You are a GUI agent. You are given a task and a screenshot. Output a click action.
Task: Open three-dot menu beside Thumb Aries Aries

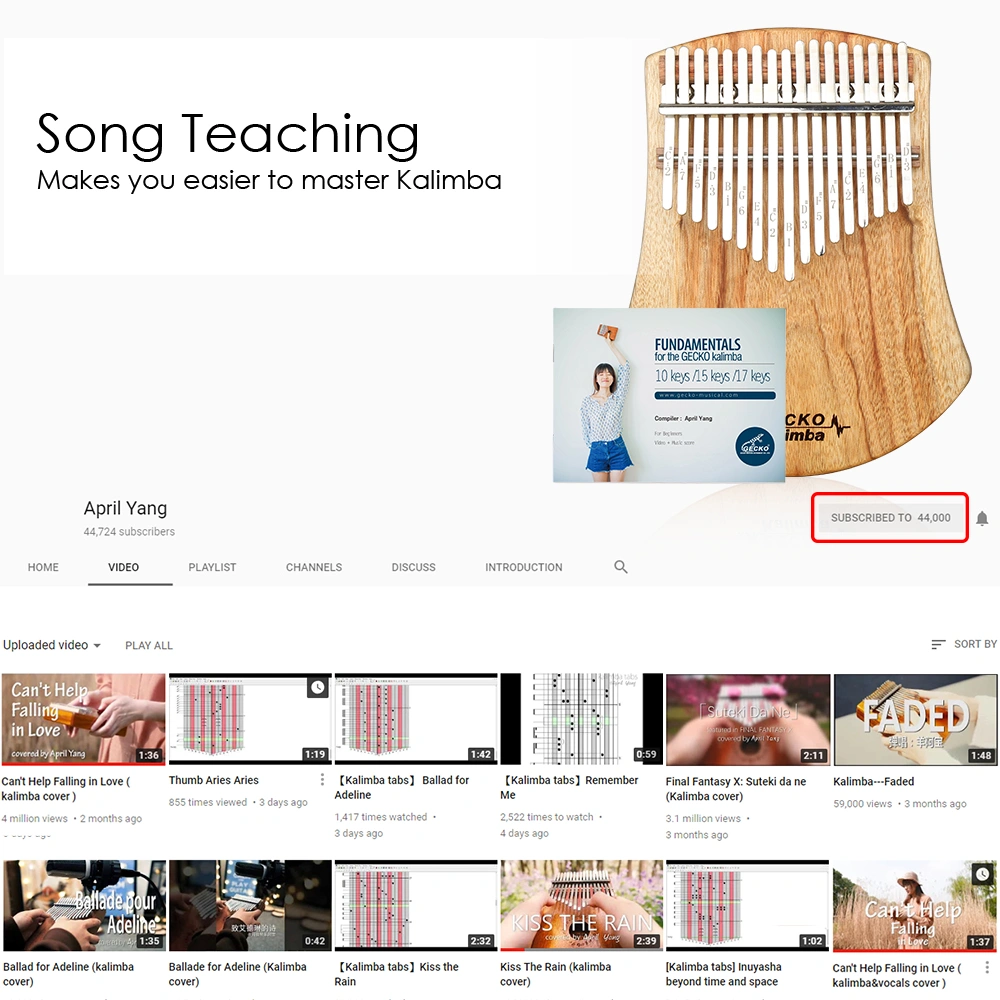322,780
